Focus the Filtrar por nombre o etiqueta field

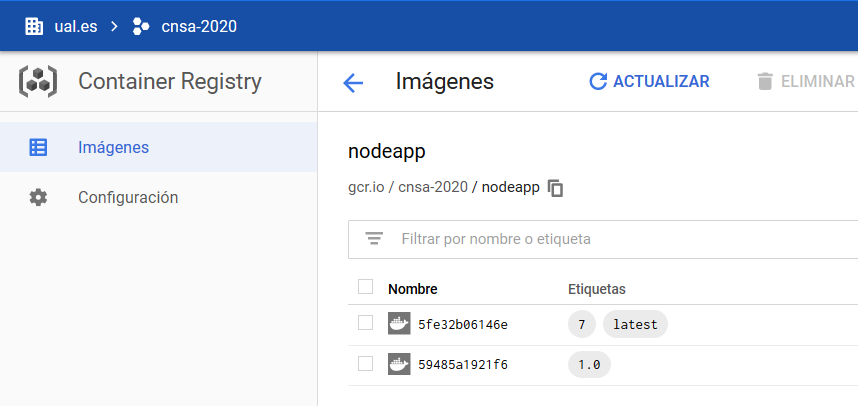pyautogui.click(x=602, y=239)
